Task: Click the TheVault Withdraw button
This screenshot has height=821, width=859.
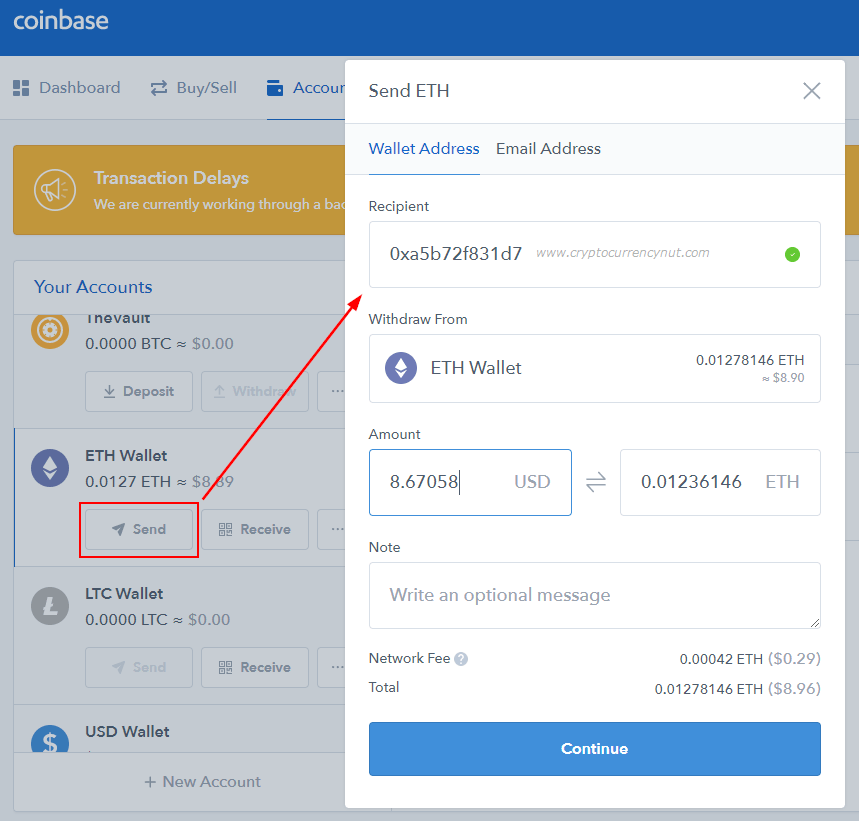Action: [x=255, y=391]
